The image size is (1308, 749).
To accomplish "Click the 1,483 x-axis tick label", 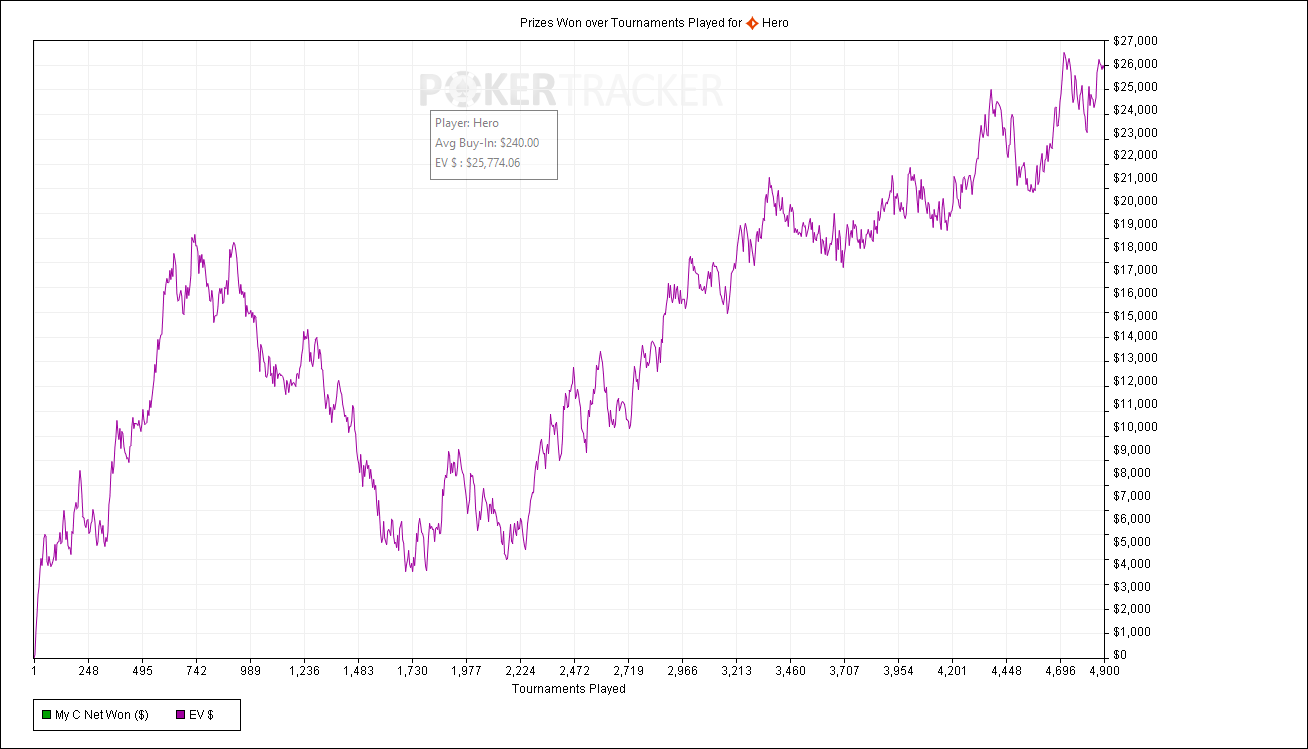I will 358,671.
